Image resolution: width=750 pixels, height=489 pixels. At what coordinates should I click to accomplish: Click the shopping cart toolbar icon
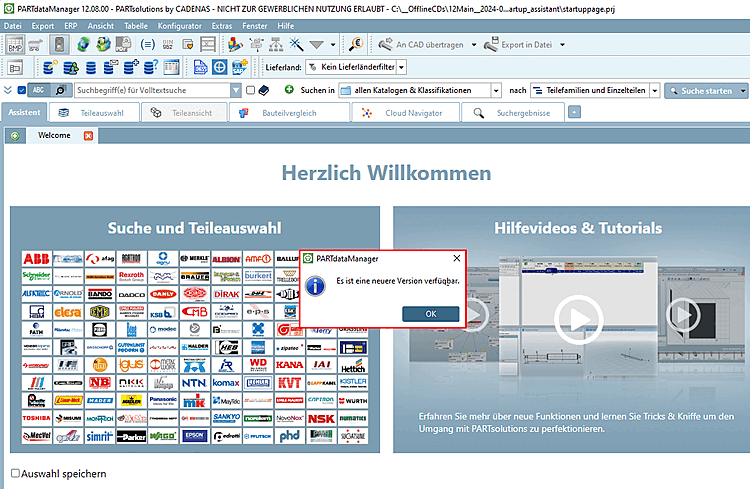coord(36,44)
